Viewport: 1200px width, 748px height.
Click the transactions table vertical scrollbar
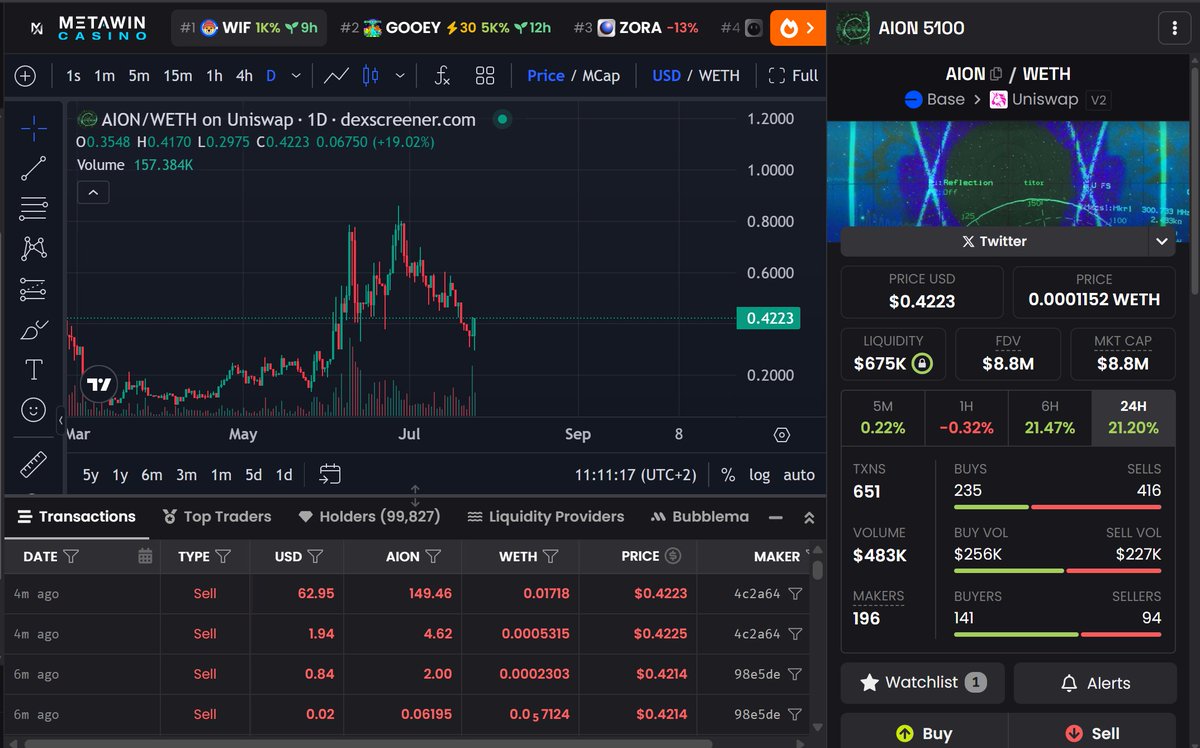818,571
